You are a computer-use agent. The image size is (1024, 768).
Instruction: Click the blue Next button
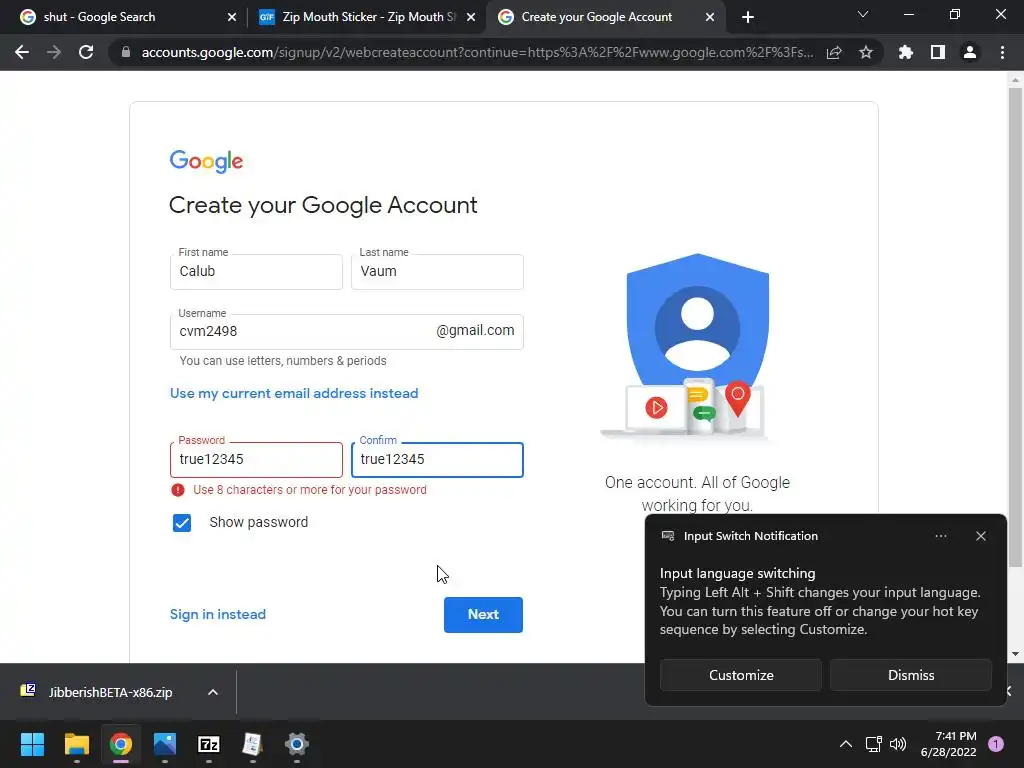483,615
